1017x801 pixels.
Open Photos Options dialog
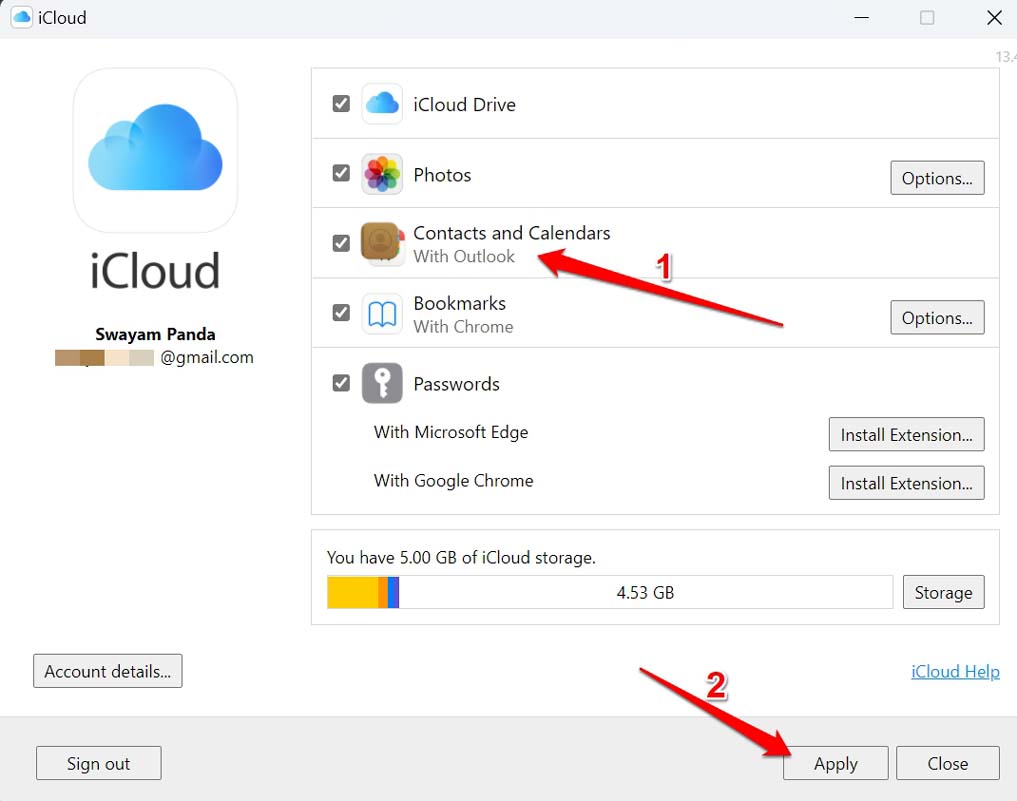click(x=936, y=177)
